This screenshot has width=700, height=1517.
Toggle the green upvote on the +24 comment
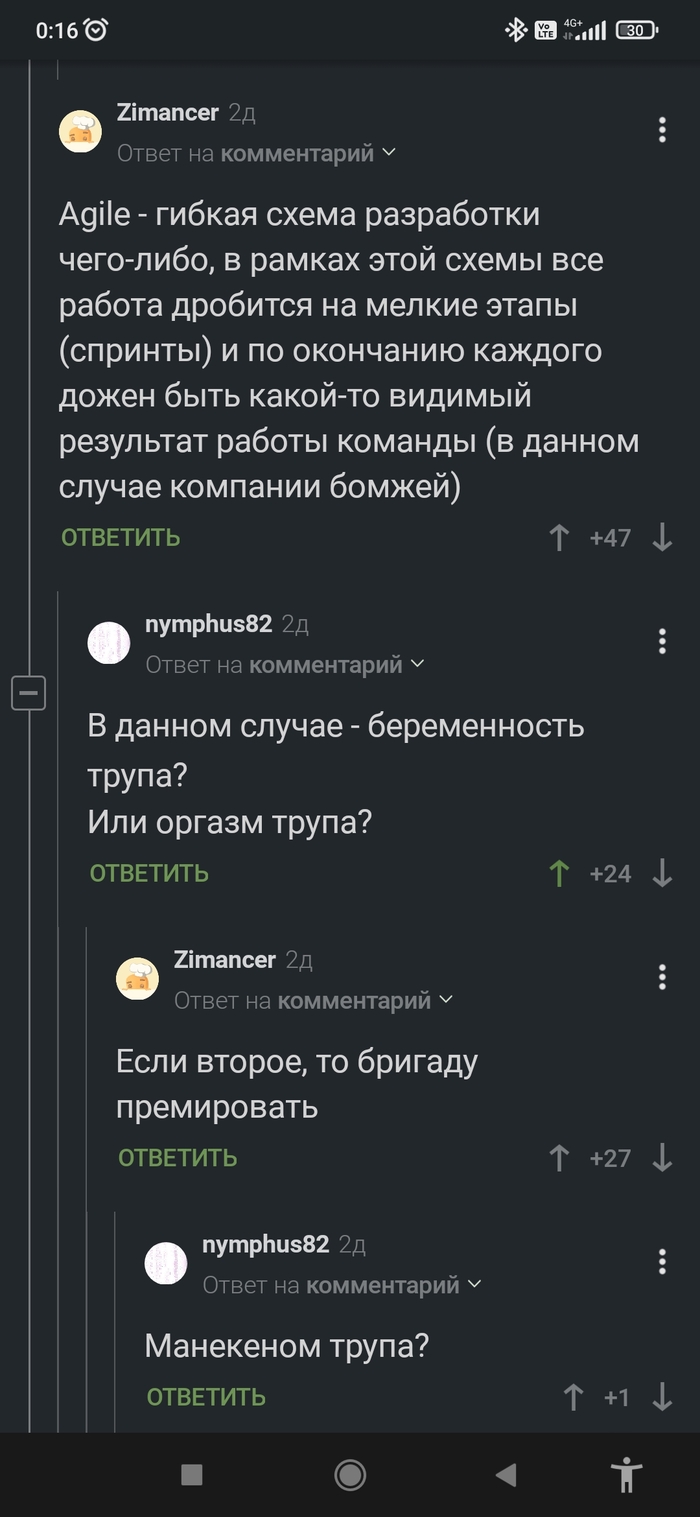559,874
